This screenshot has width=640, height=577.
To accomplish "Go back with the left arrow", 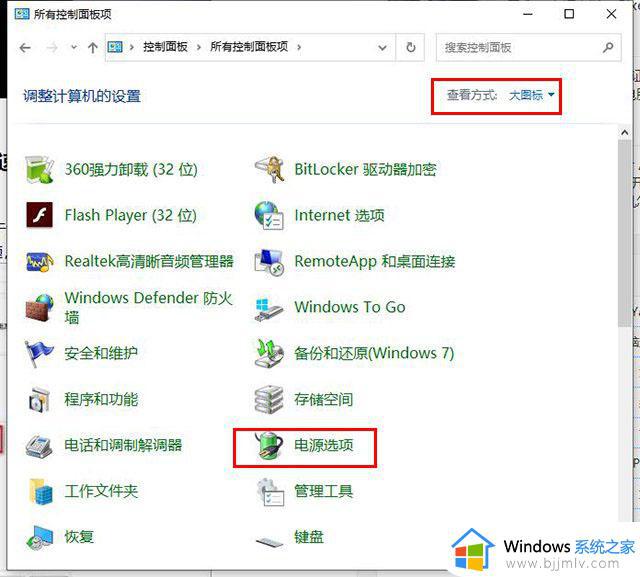I will (25, 48).
